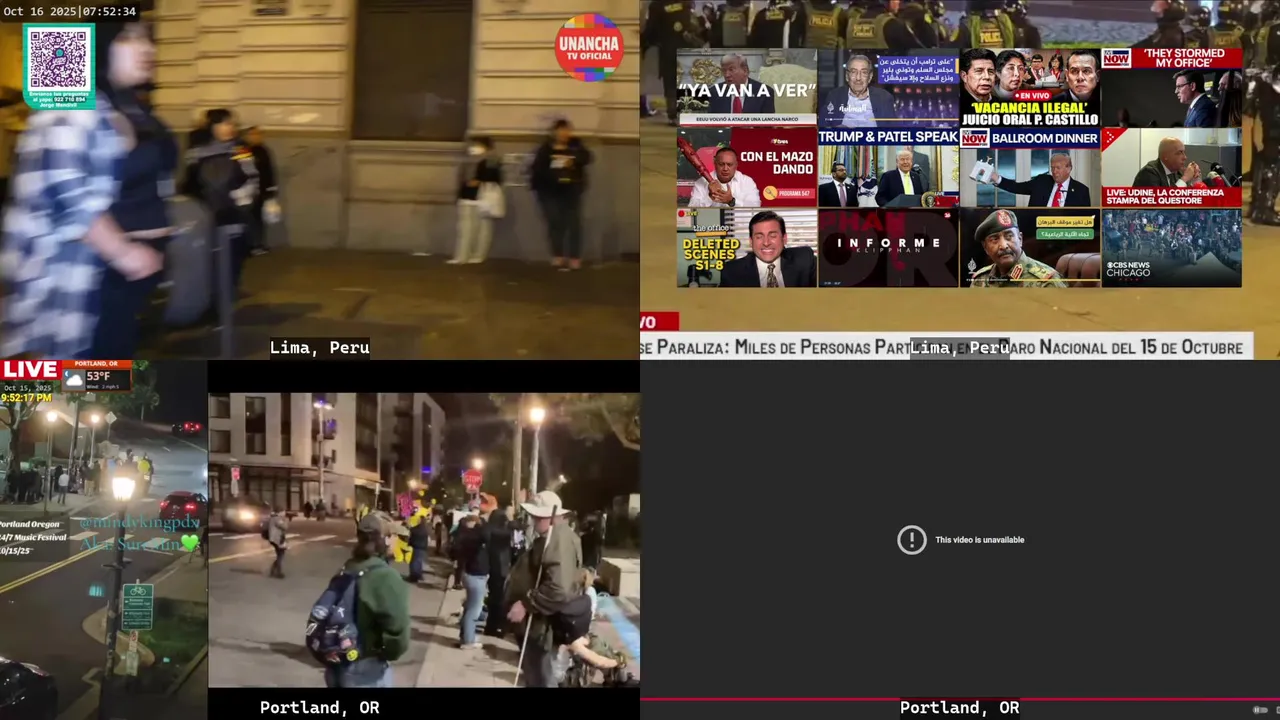Screen dimensions: 1280x720
Task: Click the 'Oct 15, 2025' date overlay
Action: pyautogui.click(x=27, y=388)
